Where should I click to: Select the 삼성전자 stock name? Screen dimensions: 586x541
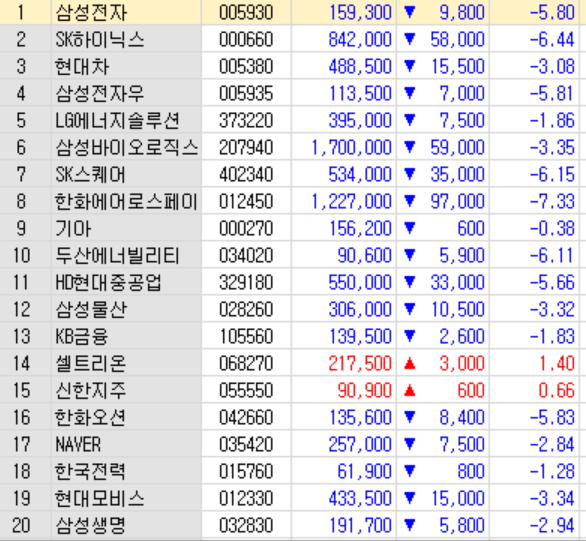tap(91, 12)
